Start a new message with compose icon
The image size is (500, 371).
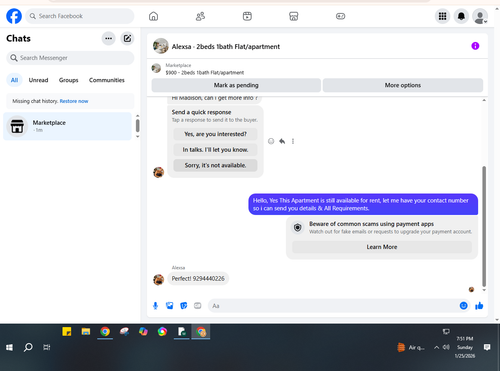[127, 38]
